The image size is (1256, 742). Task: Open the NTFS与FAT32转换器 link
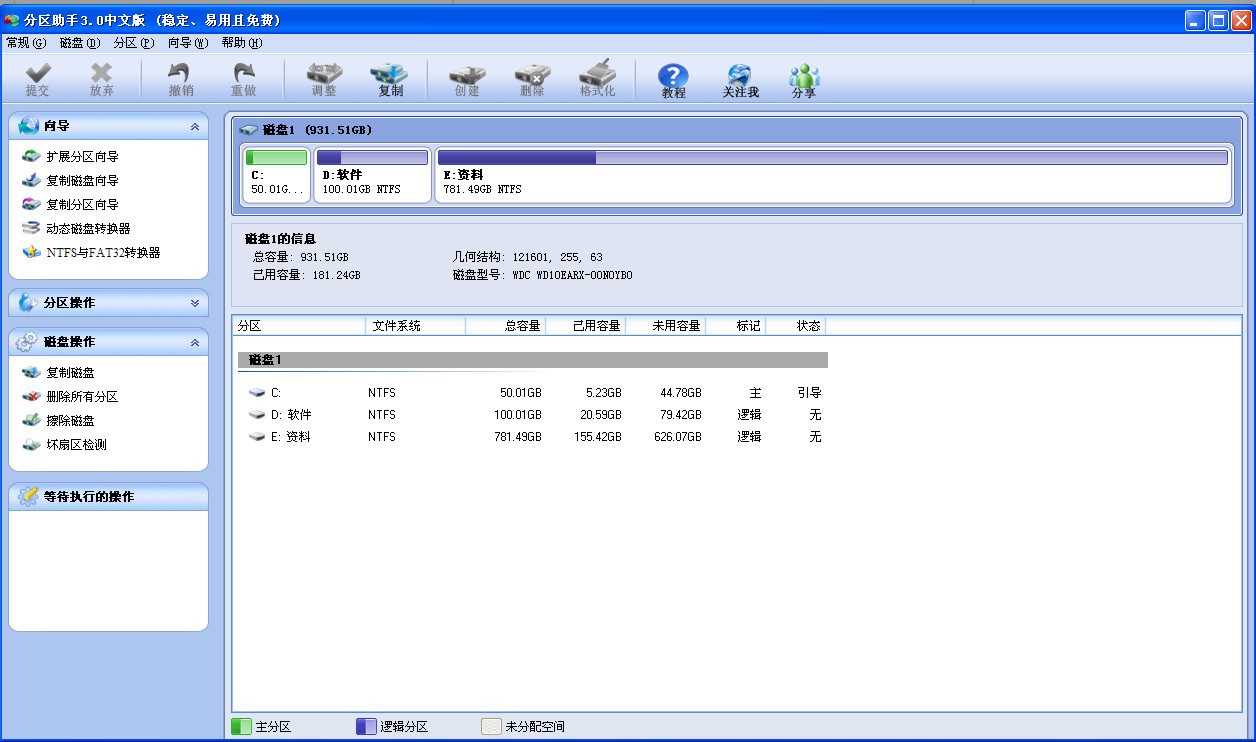click(103, 253)
